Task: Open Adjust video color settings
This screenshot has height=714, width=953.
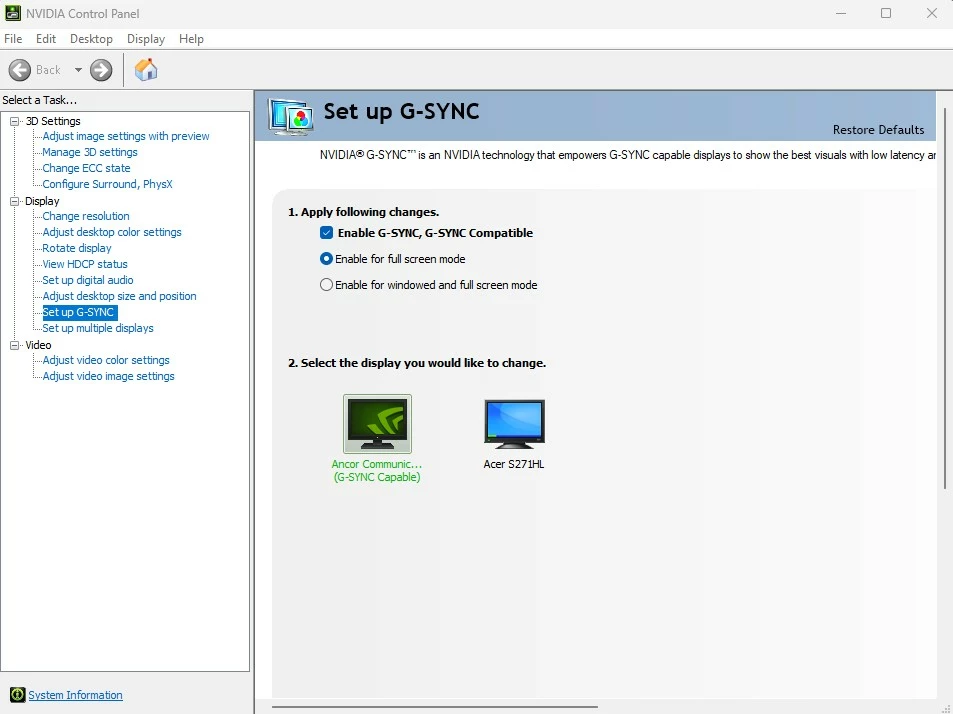Action: point(106,360)
